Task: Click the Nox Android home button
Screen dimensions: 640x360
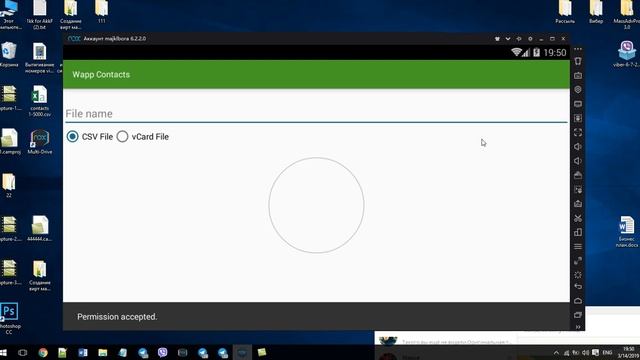Action: click(x=578, y=301)
